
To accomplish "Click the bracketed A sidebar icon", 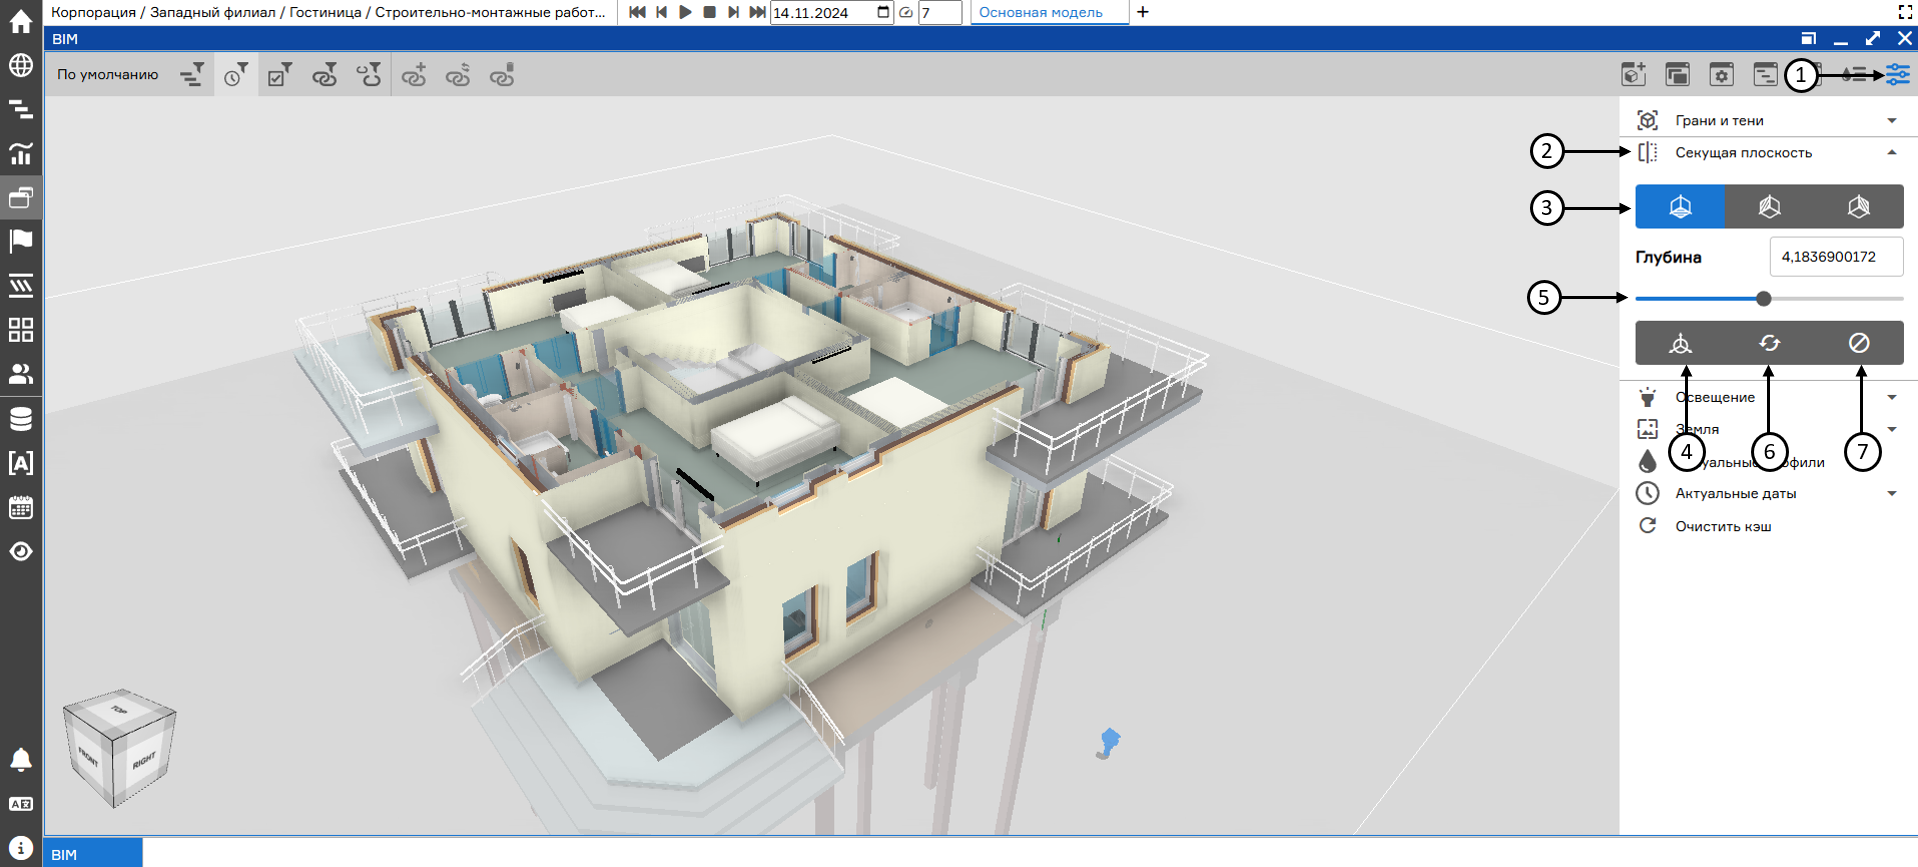I will [21, 462].
